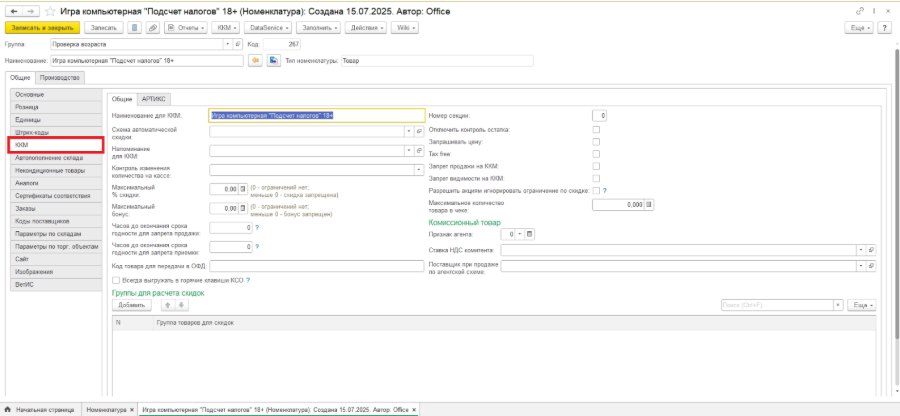Show help for Разрешить акциям игнорировать ограничение

pos(604,190)
